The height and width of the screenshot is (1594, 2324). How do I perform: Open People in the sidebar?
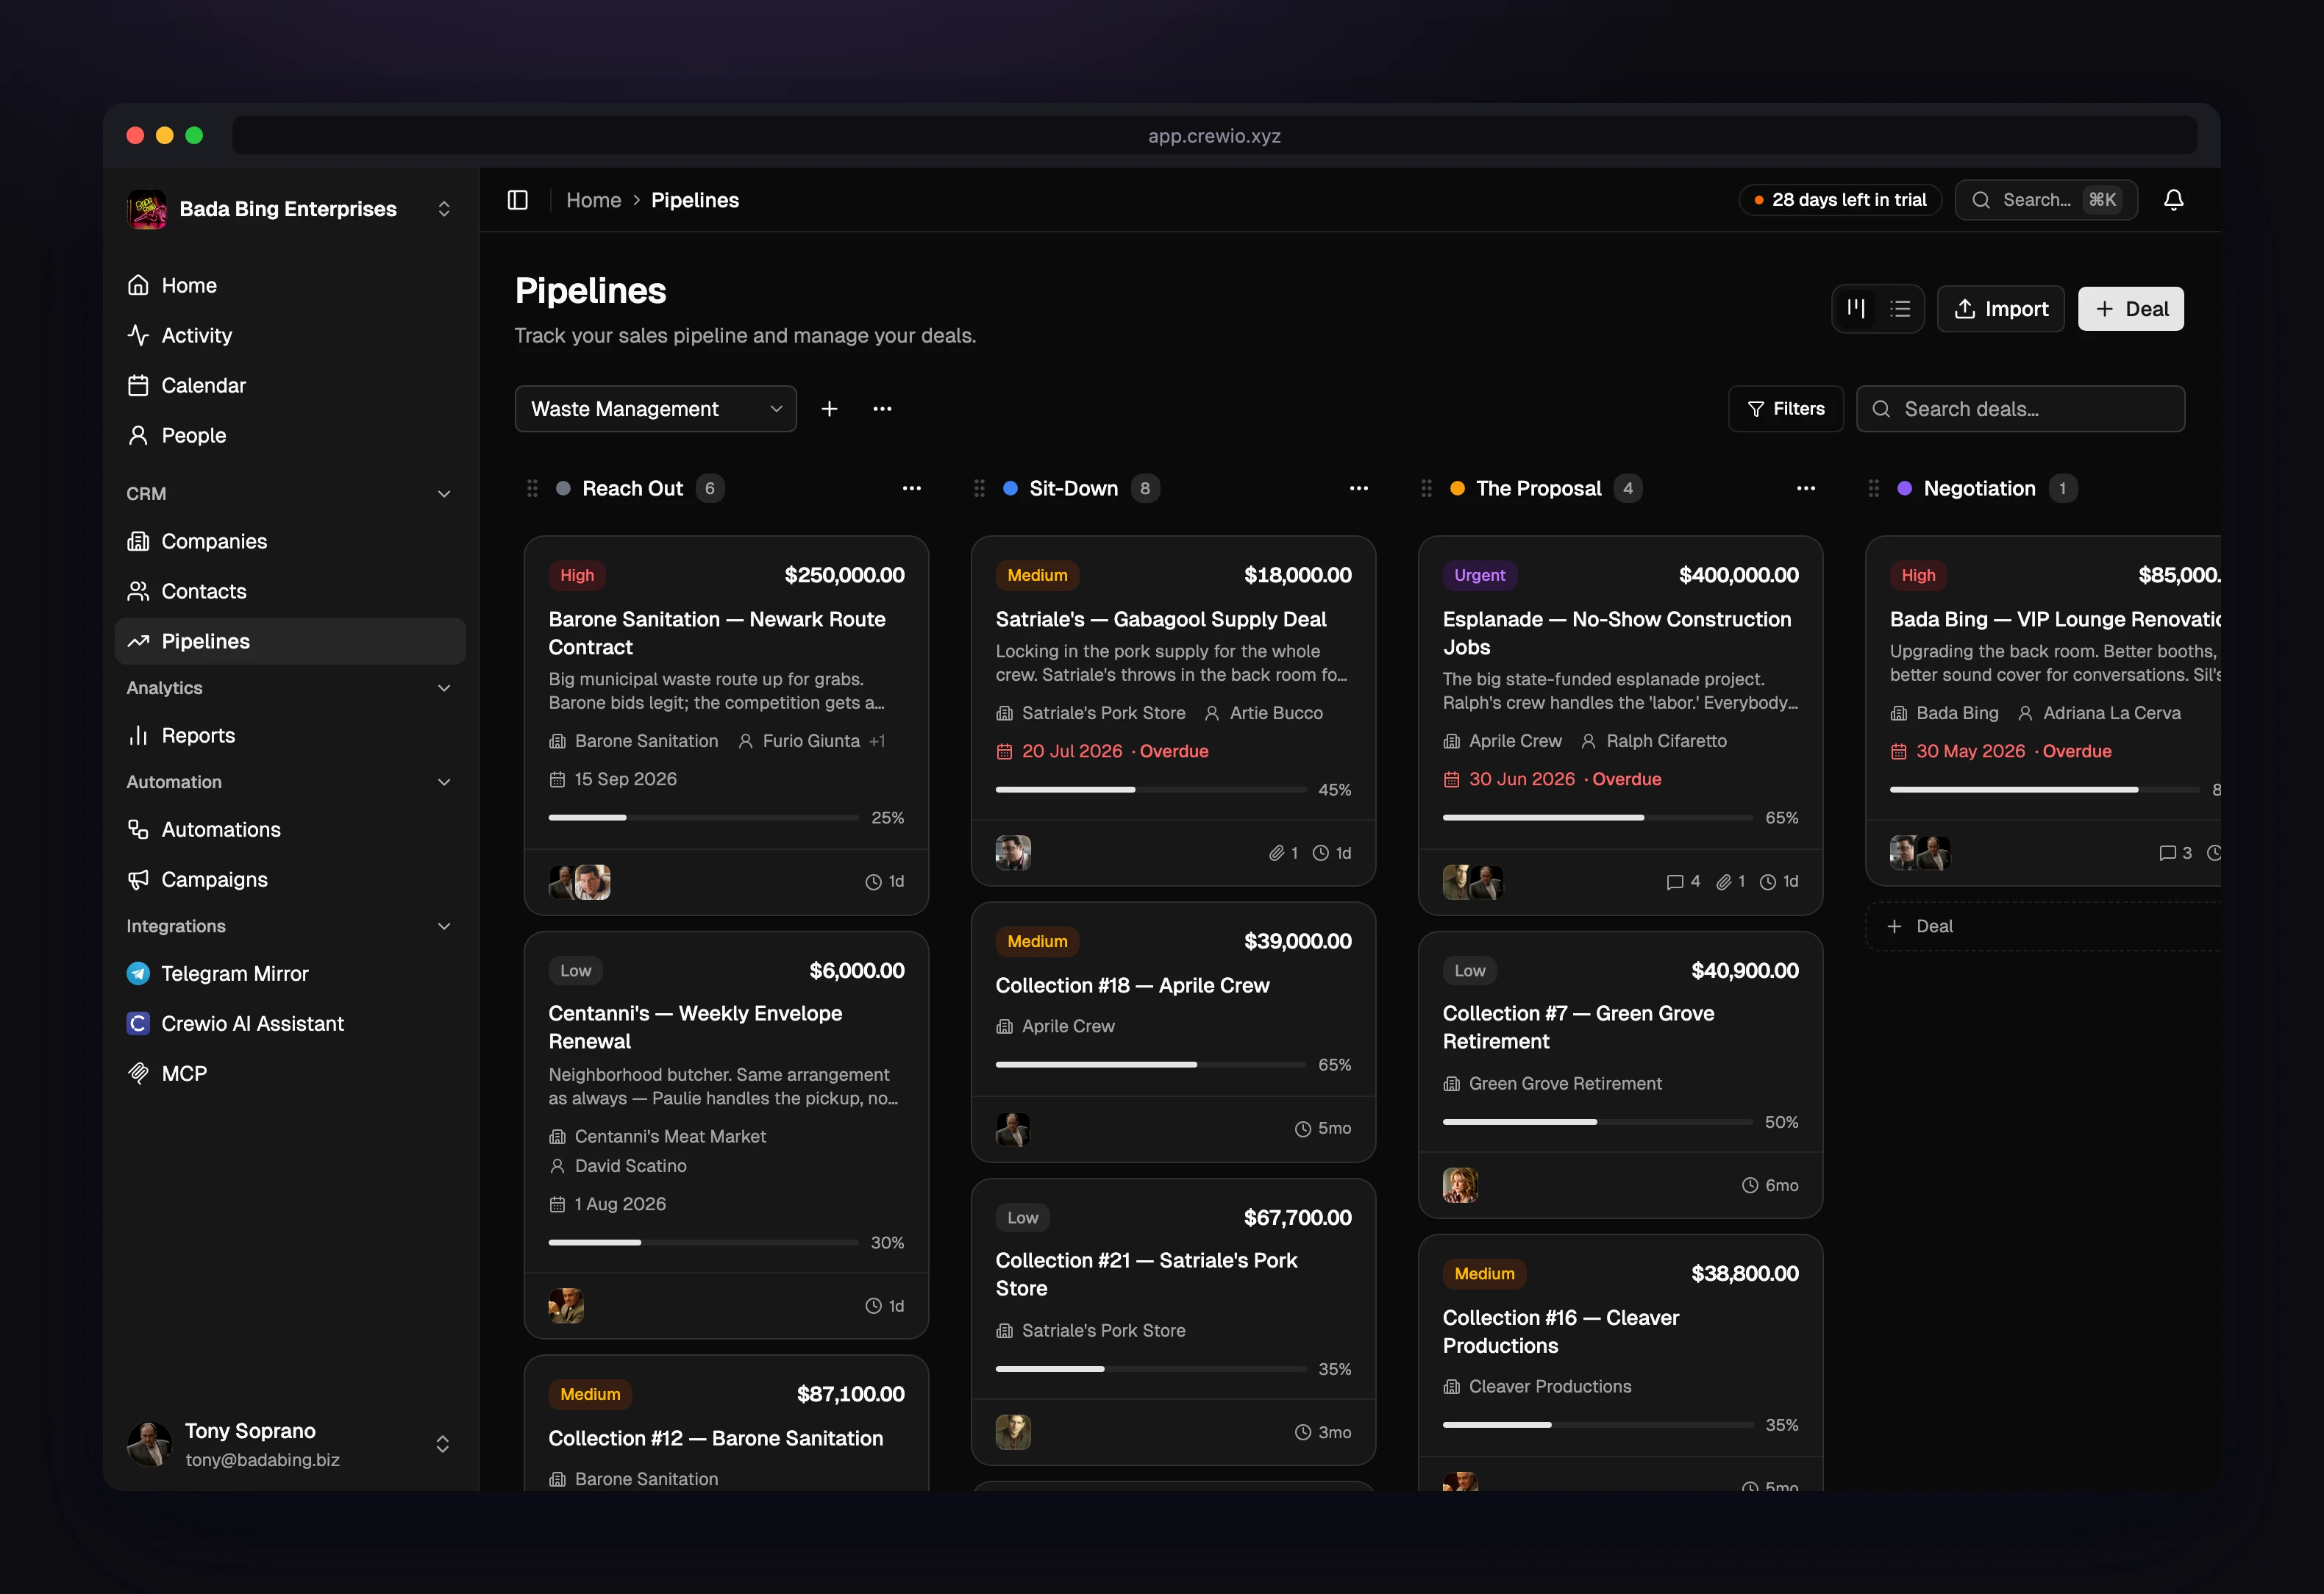tap(290, 435)
